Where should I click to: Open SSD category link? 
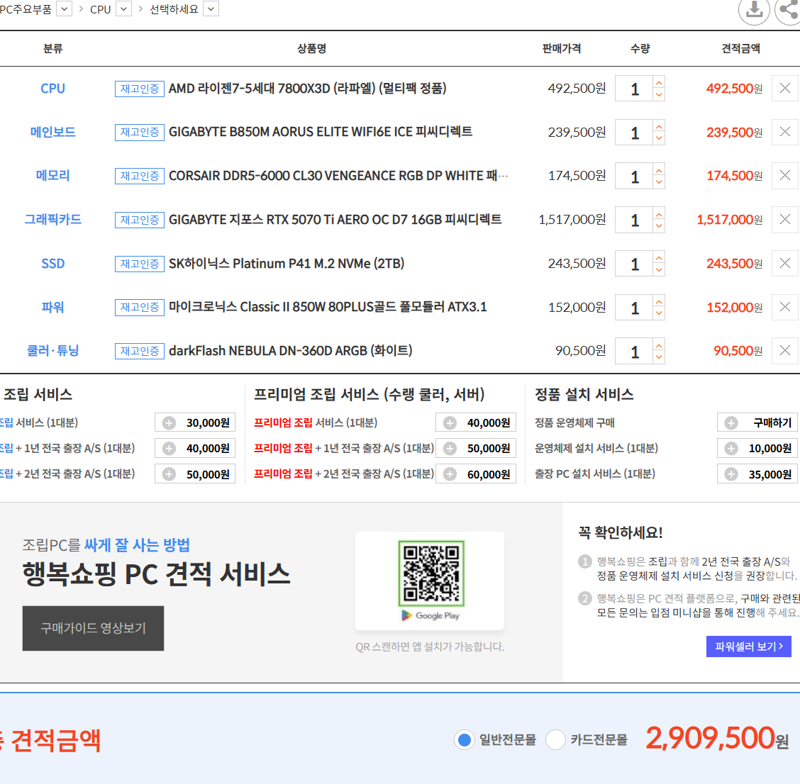(x=53, y=263)
